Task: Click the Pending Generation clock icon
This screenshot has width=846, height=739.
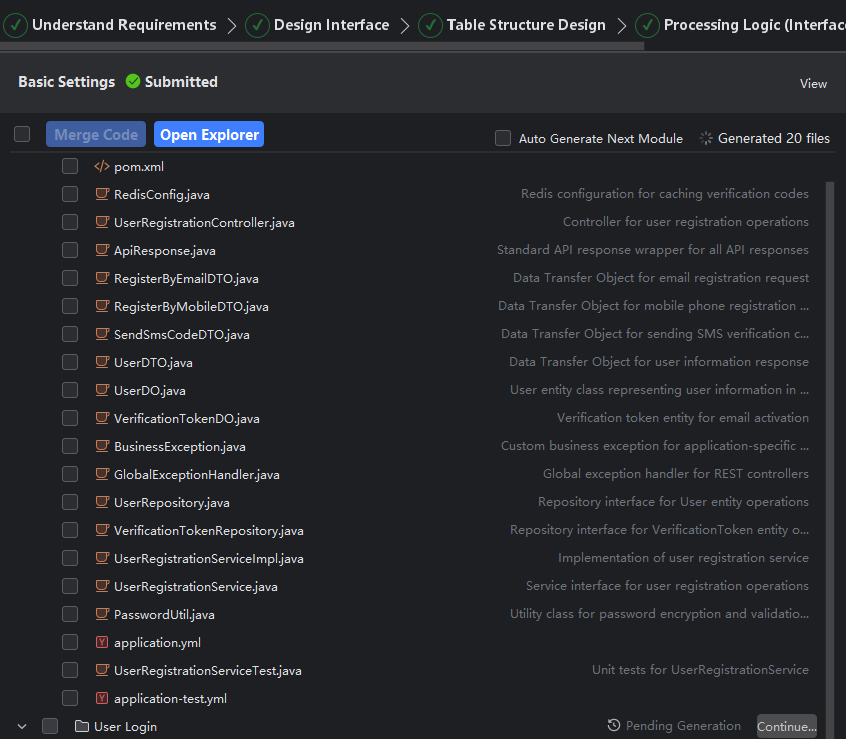Action: pos(614,726)
